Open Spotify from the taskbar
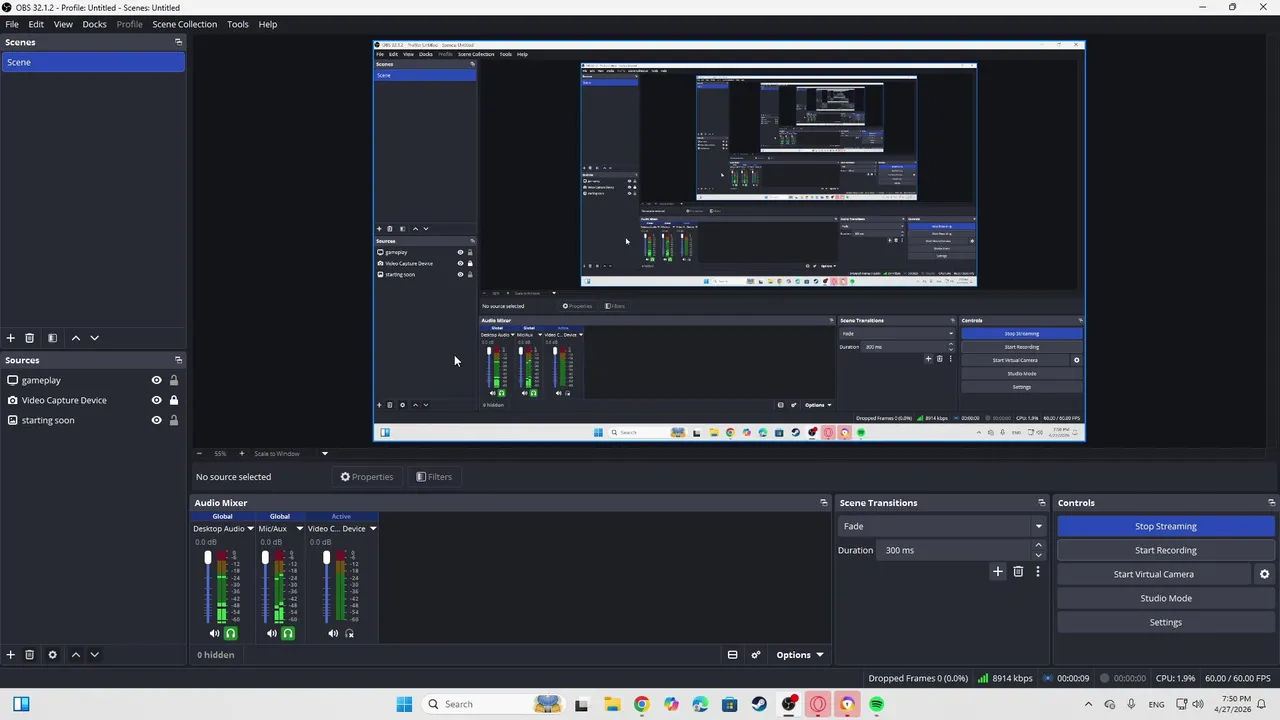The width and height of the screenshot is (1280, 720). coord(877,704)
